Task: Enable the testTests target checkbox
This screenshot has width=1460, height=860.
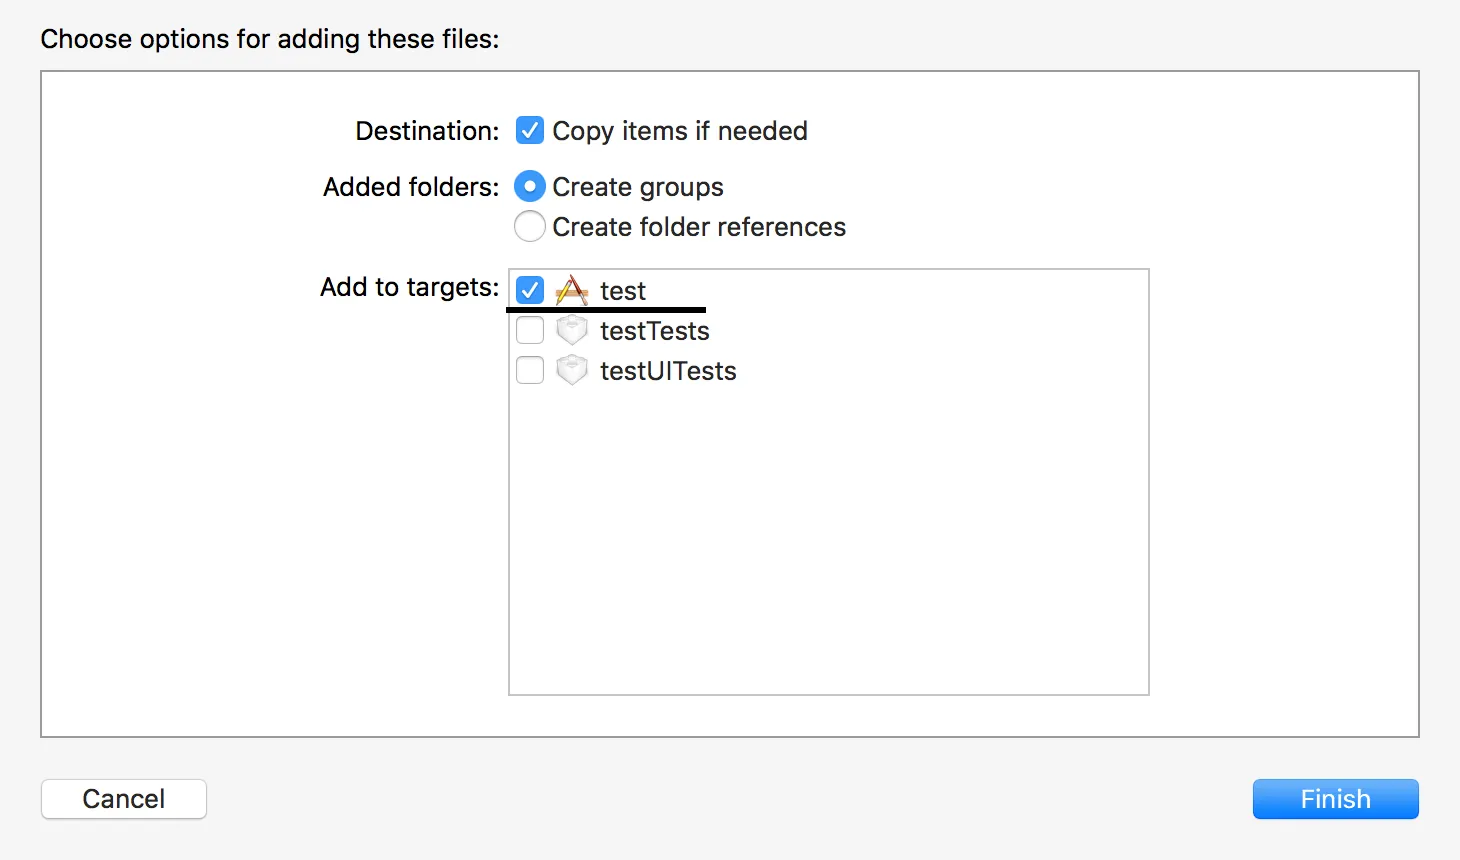Action: click(x=530, y=330)
